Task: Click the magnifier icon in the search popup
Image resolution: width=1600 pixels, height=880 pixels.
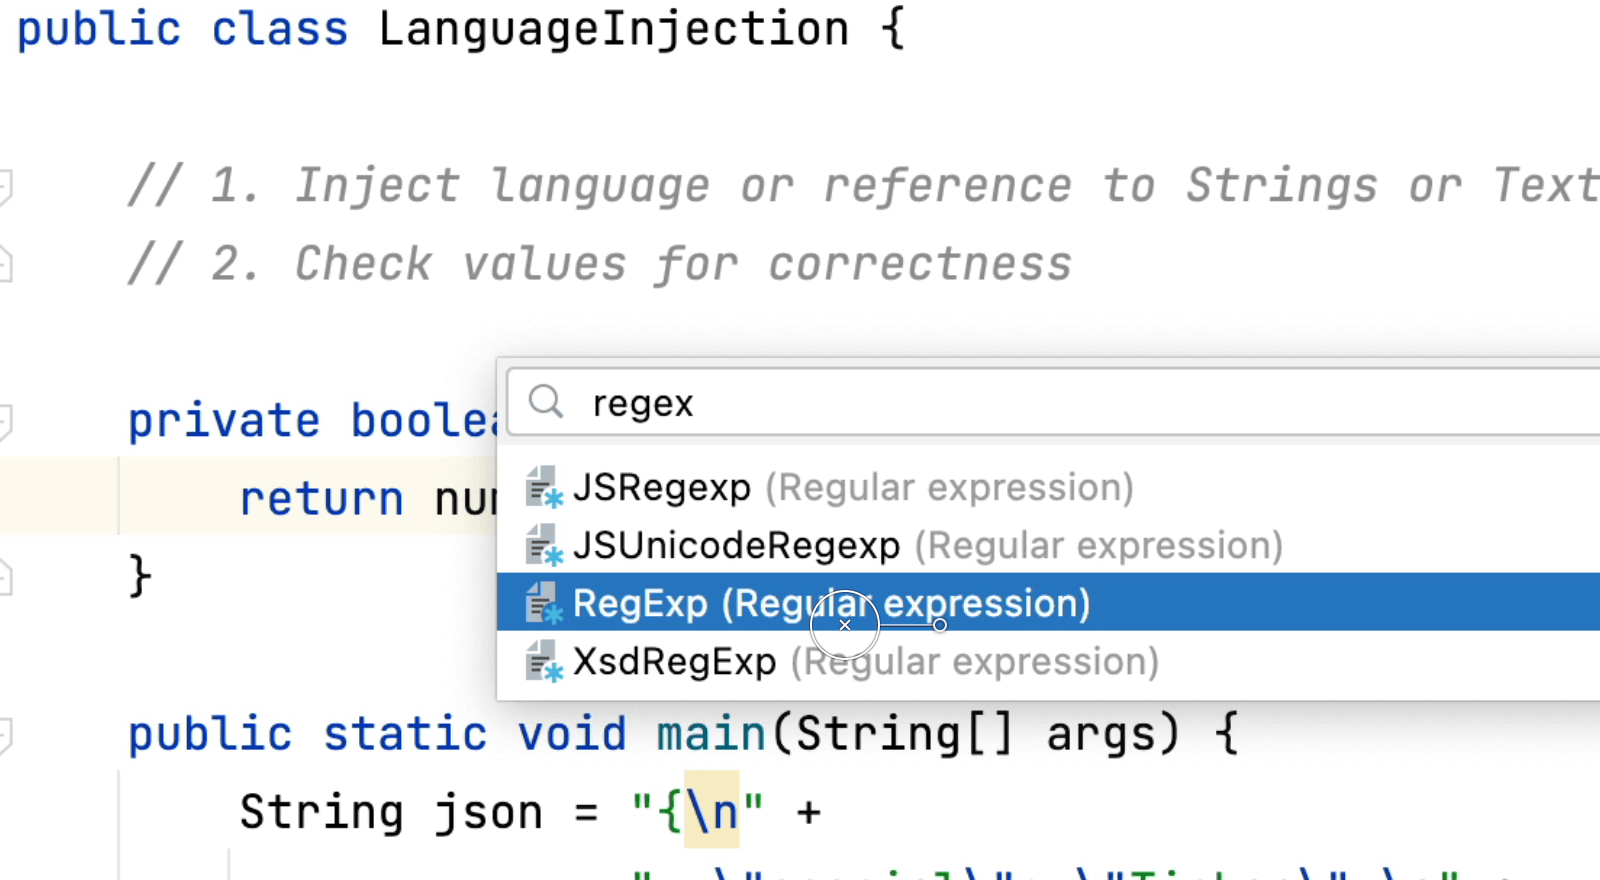Action: coord(546,402)
